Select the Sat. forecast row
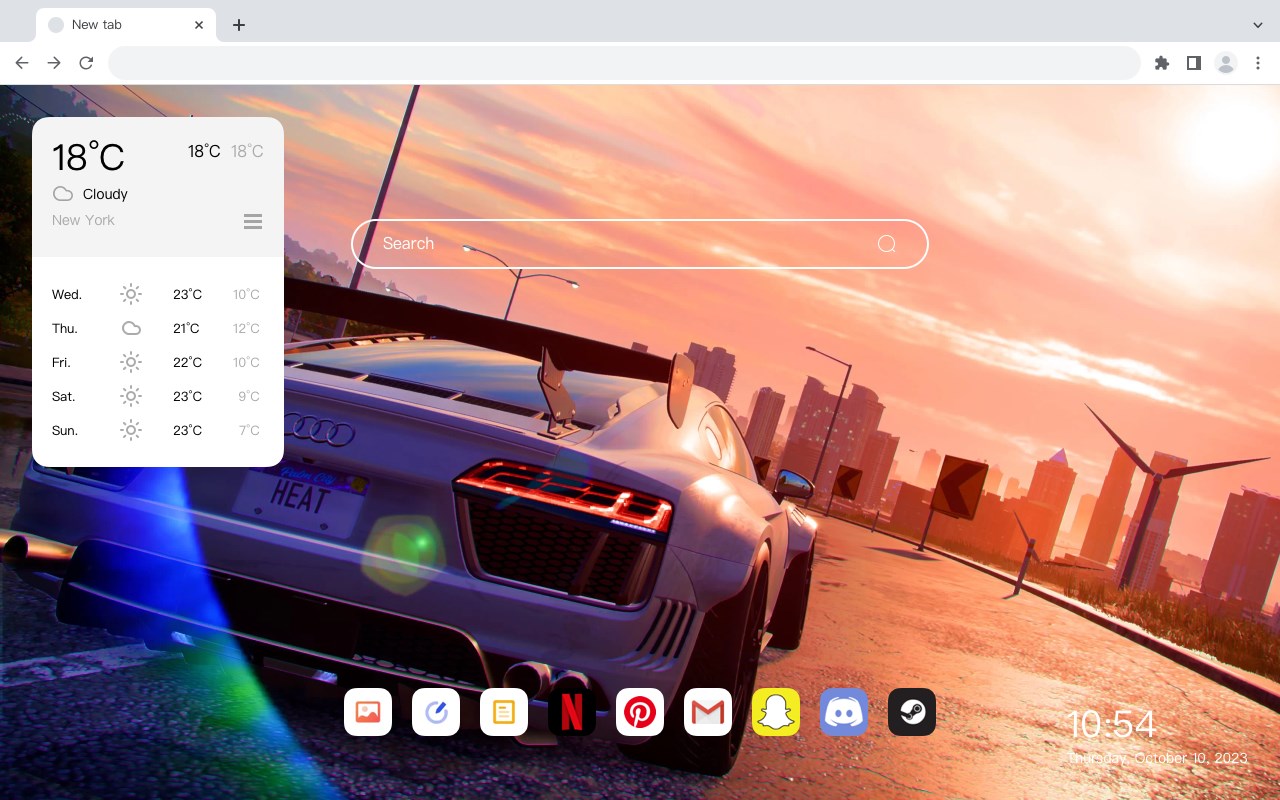1280x800 pixels. [158, 396]
